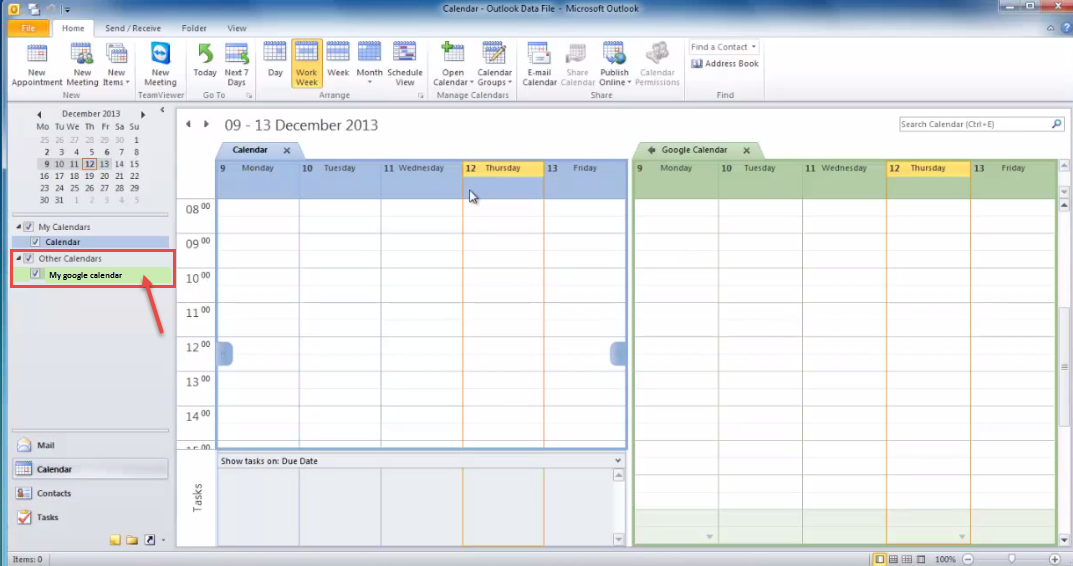Switch to Normal view in status bar
The width and height of the screenshot is (1073, 566).
click(x=879, y=559)
